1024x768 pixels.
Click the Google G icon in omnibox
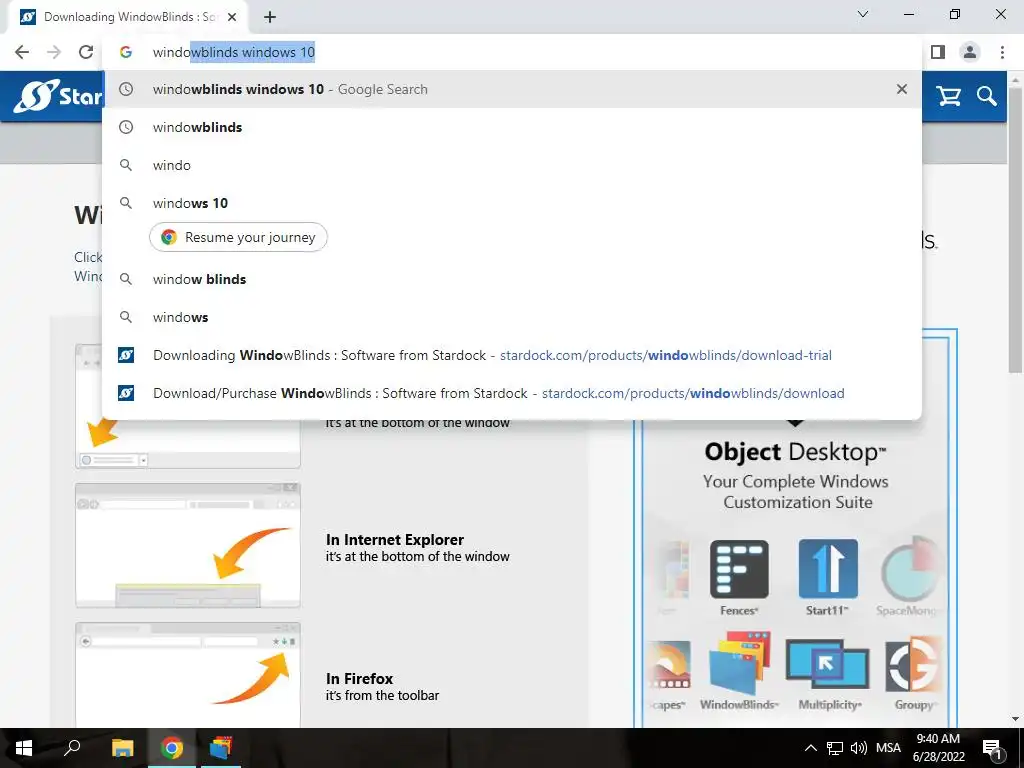(x=125, y=52)
